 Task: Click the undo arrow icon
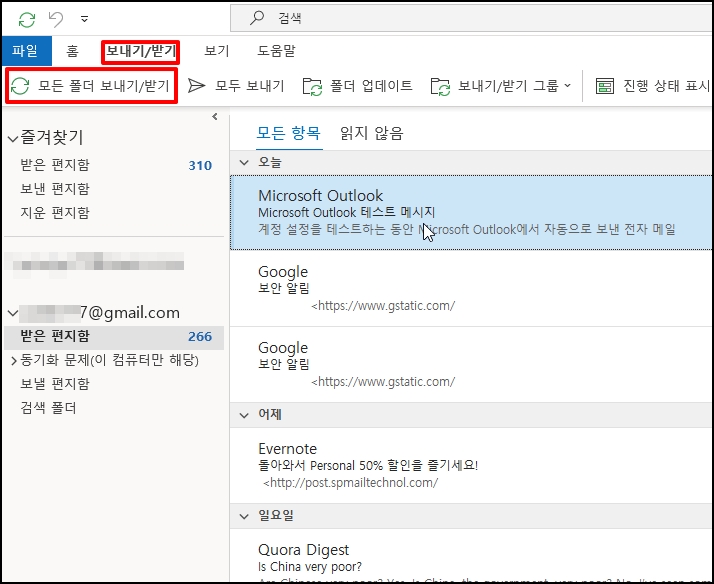point(56,19)
